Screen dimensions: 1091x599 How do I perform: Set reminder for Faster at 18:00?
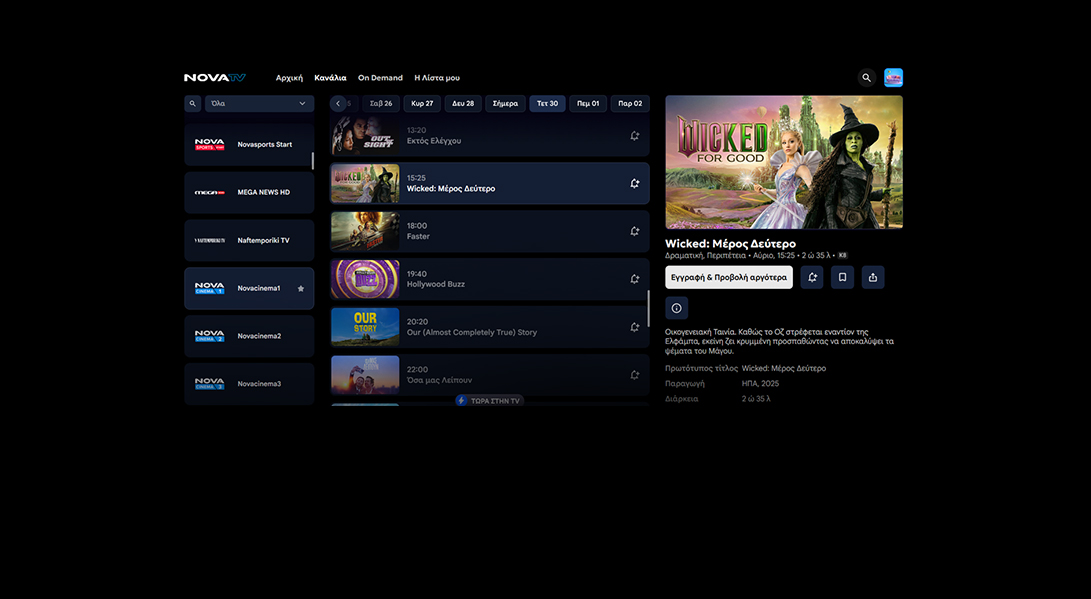(x=635, y=232)
